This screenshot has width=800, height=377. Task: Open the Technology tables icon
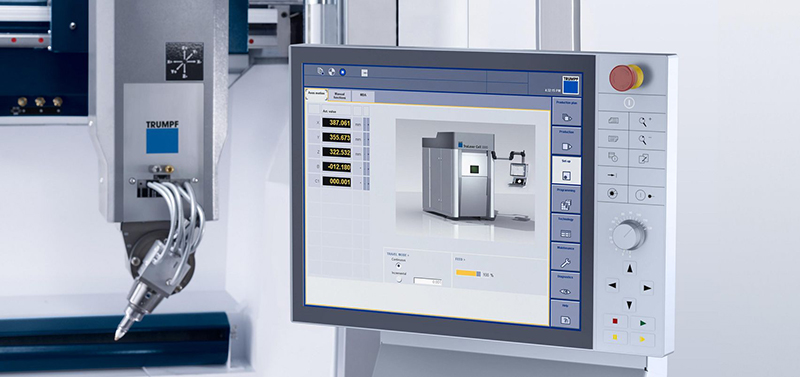566,229
